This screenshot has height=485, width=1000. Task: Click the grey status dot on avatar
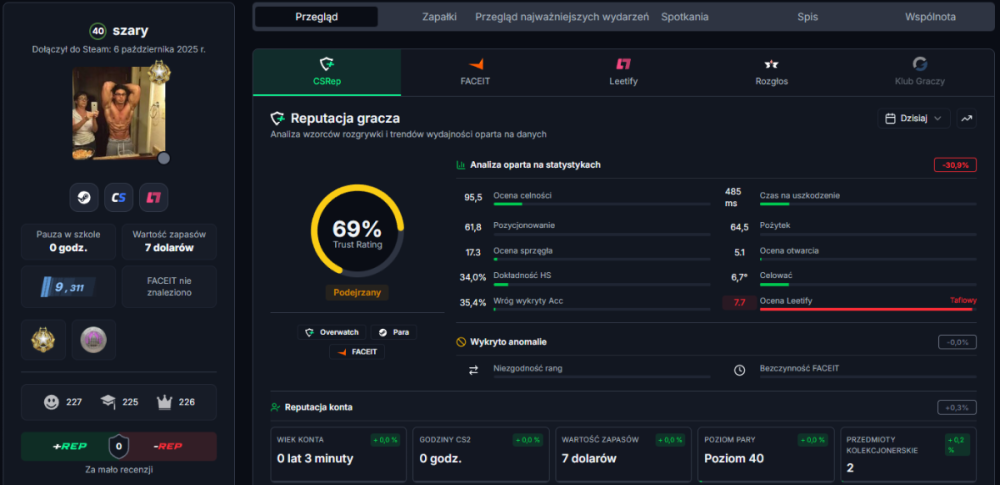[164, 158]
